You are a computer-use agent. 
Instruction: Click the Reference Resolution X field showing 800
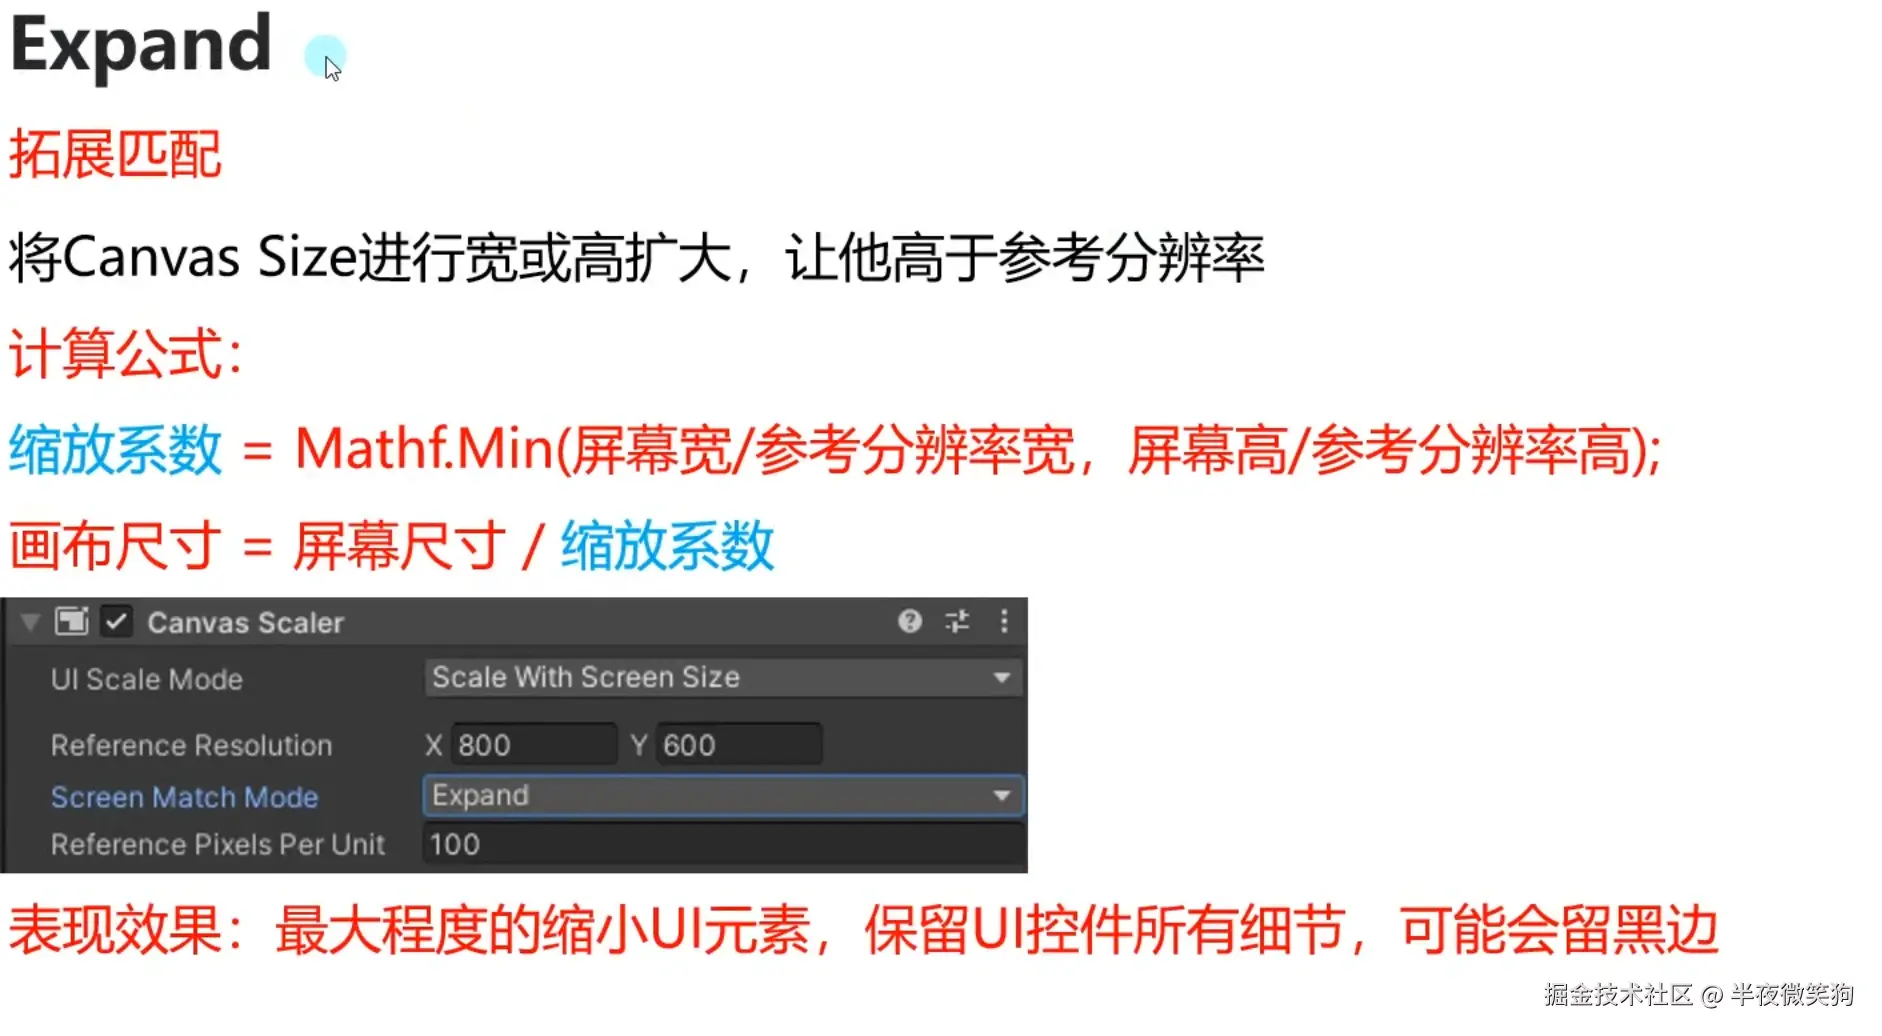pos(534,745)
